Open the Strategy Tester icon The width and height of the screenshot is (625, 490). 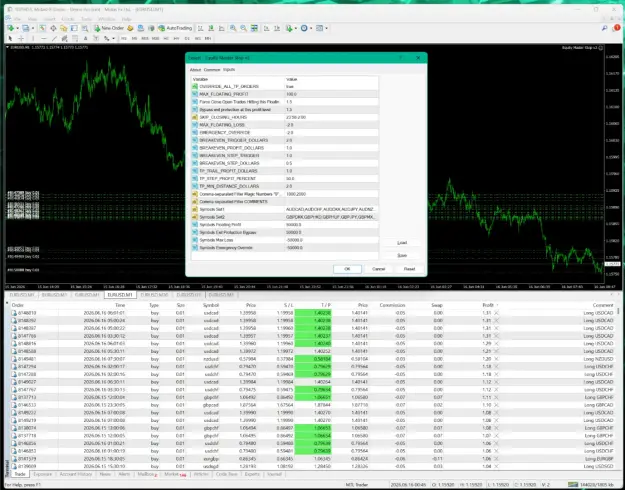click(x=85, y=28)
